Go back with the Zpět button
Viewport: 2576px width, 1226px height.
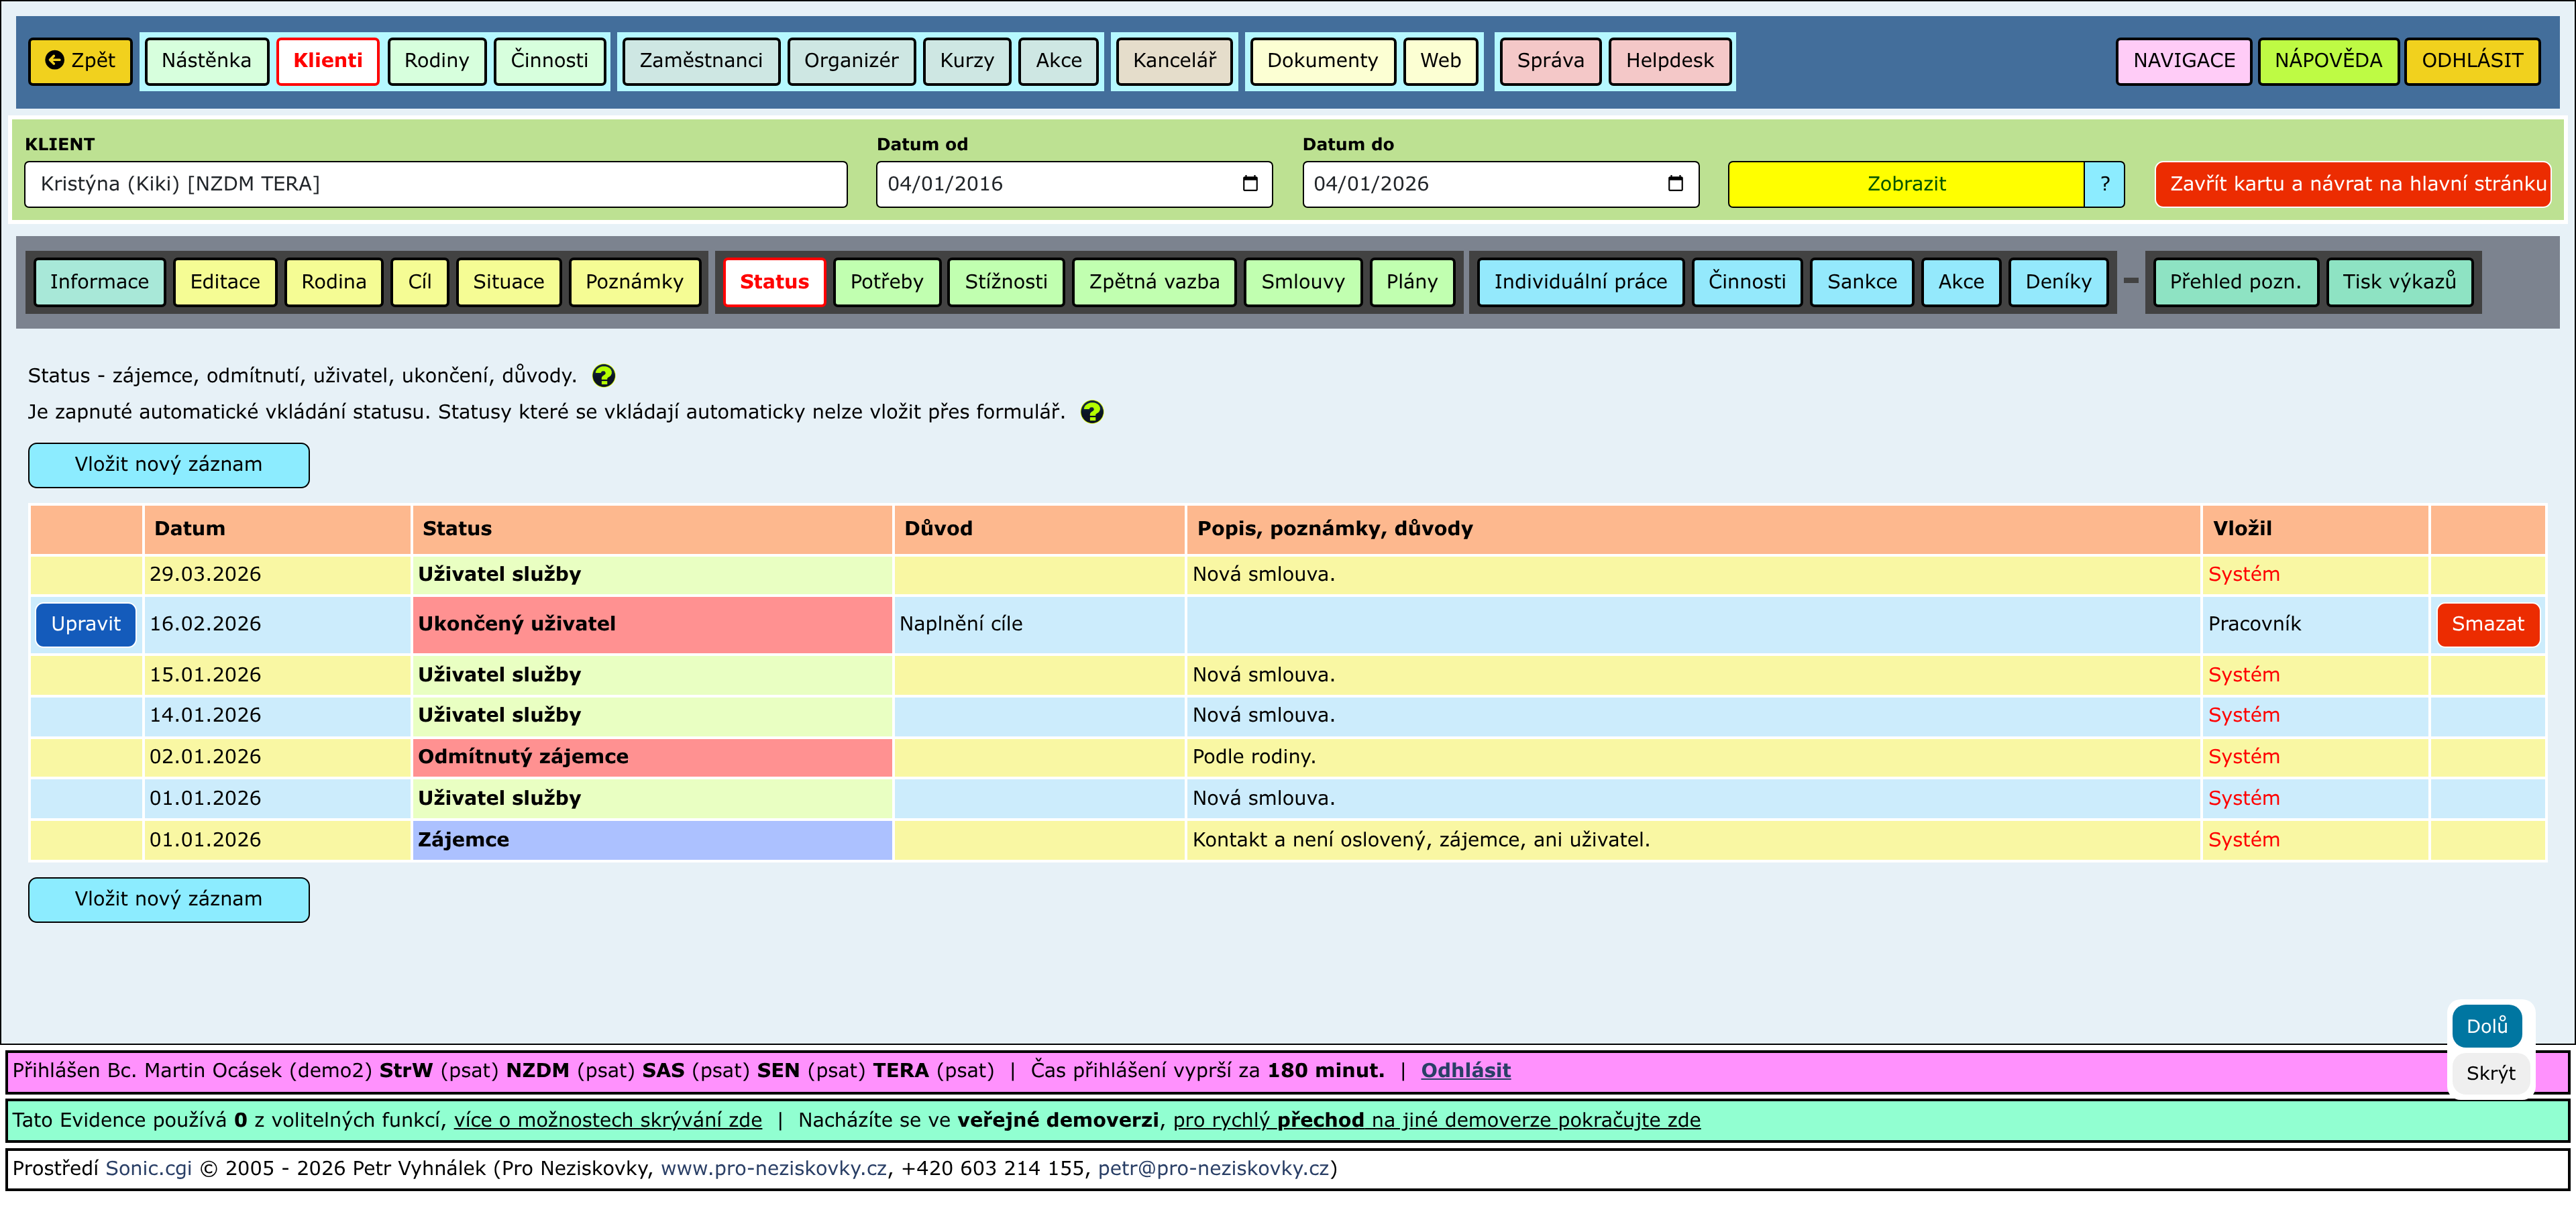pyautogui.click(x=81, y=61)
